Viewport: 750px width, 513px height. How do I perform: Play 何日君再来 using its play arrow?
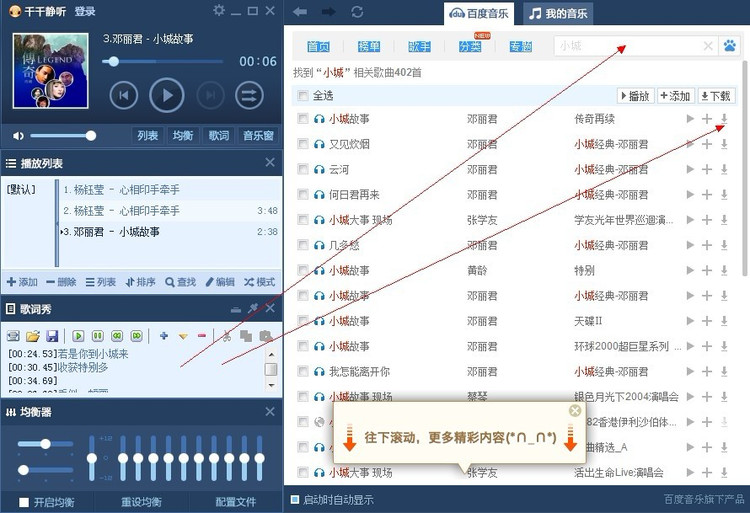click(690, 195)
